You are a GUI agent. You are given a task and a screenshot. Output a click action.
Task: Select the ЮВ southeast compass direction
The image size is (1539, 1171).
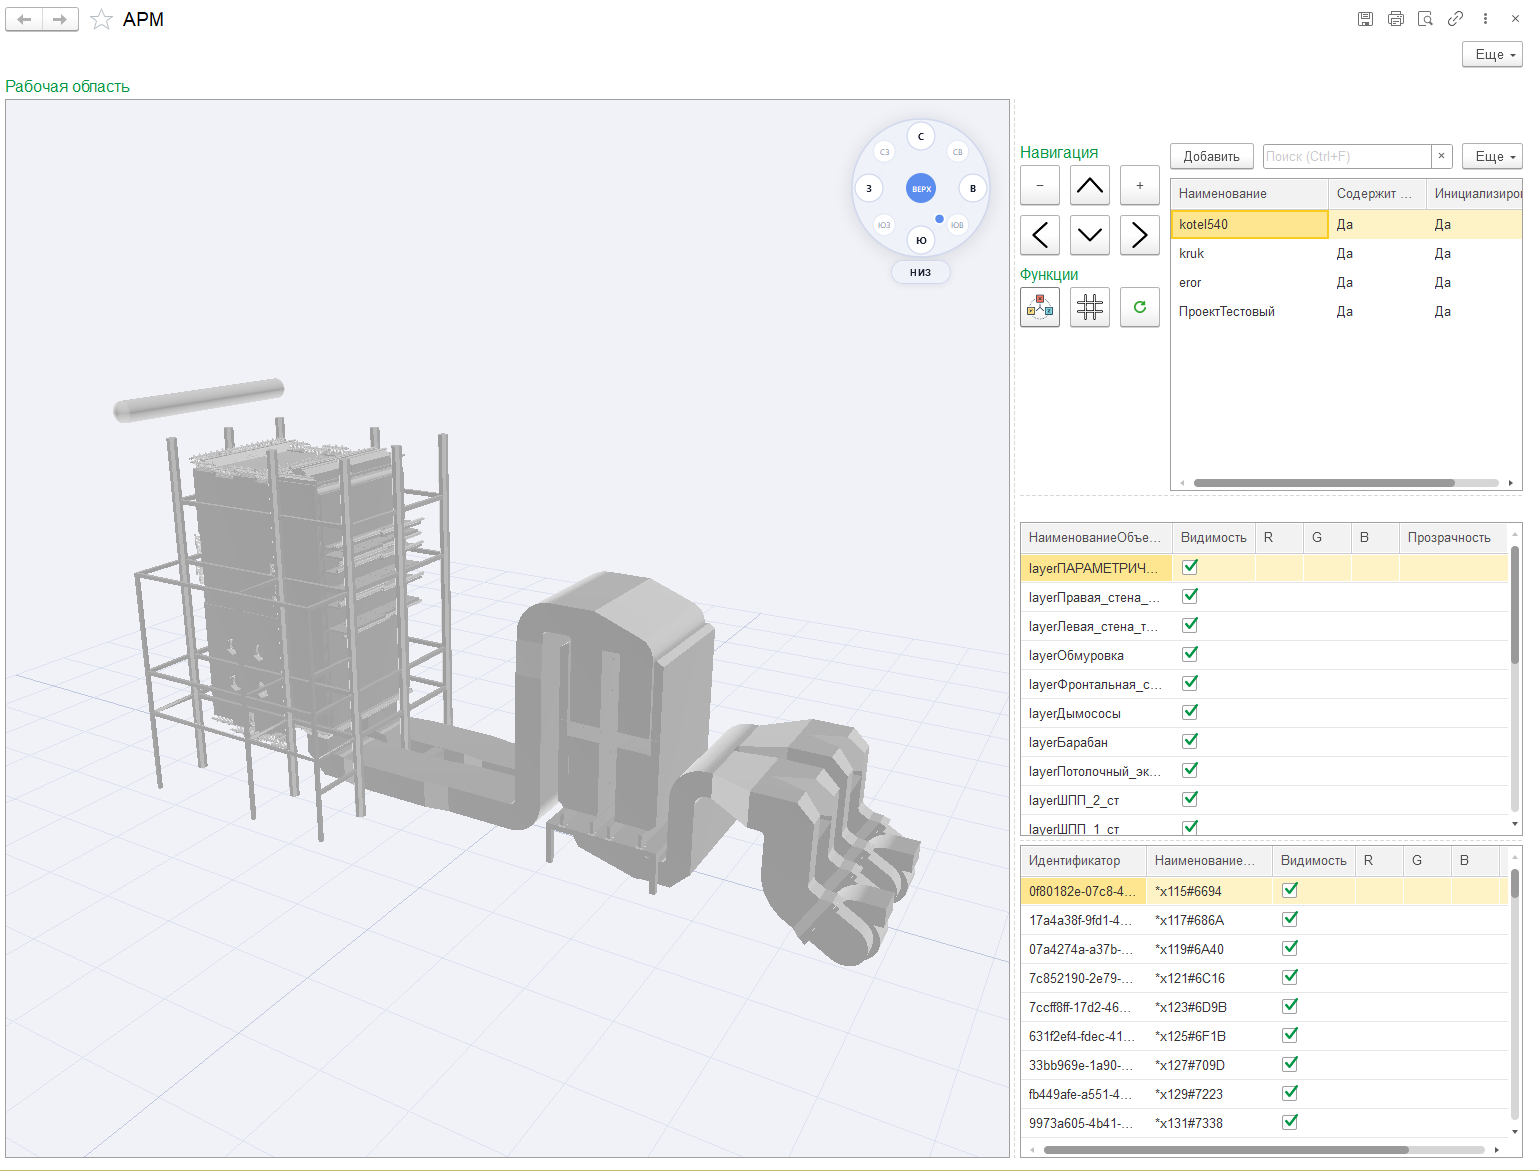tap(957, 225)
